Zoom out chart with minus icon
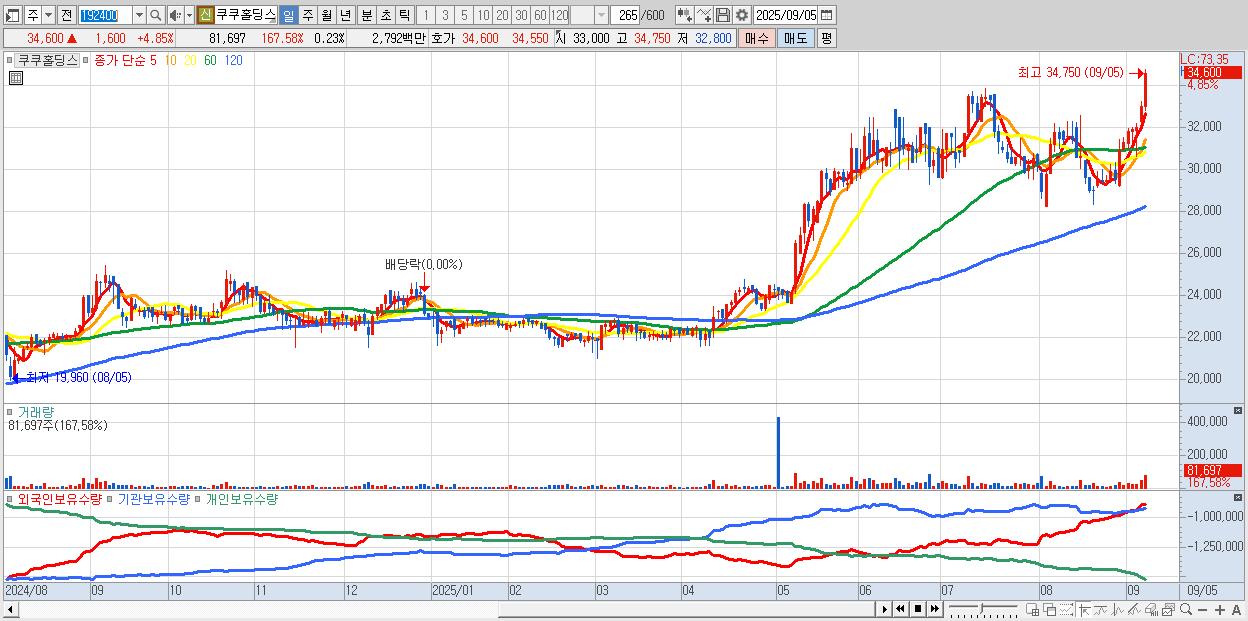This screenshot has height=621, width=1248. click(1203, 610)
